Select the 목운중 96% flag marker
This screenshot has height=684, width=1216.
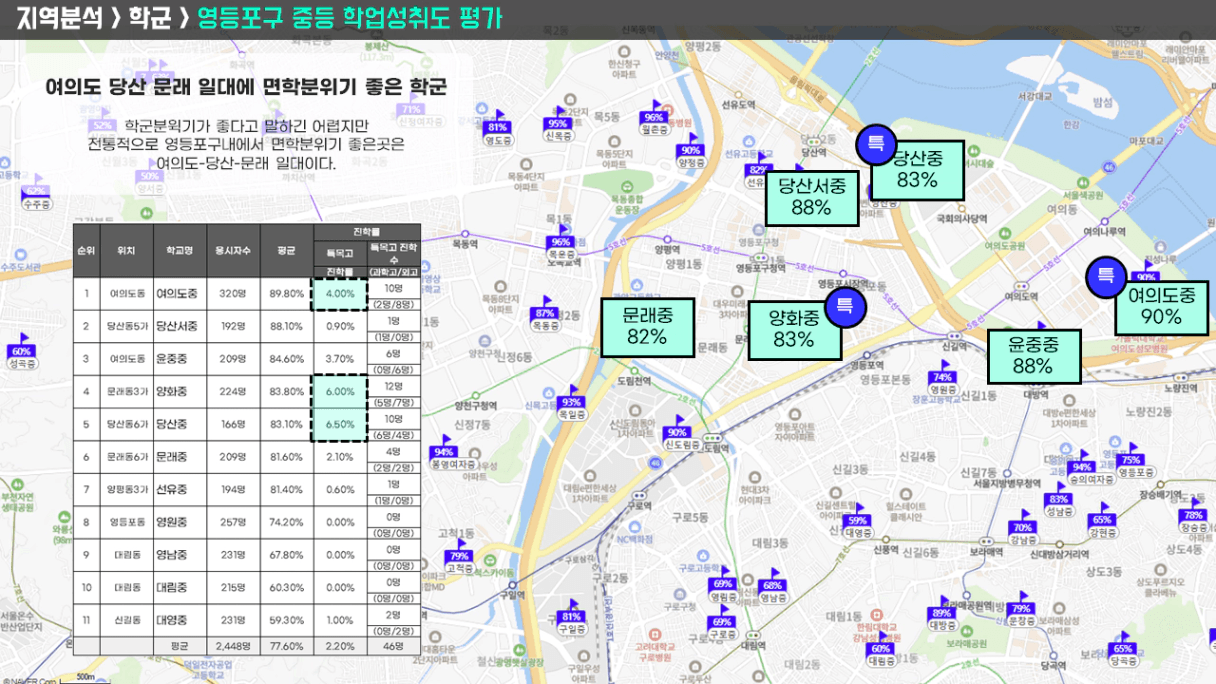point(561,243)
